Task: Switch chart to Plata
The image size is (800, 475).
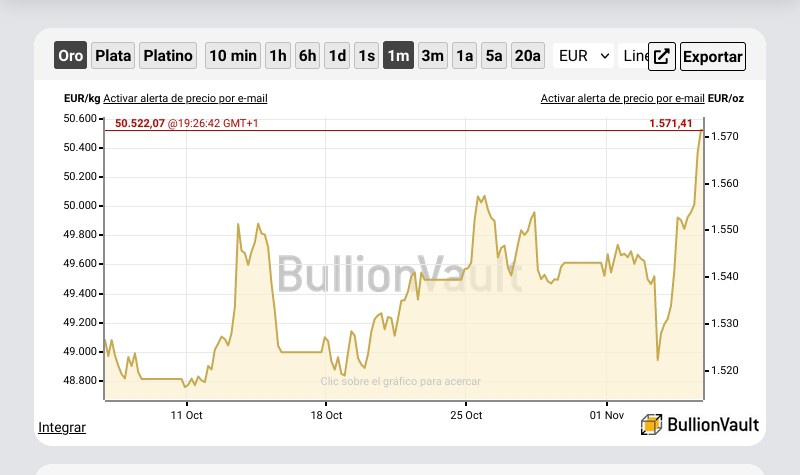Action: [x=113, y=55]
